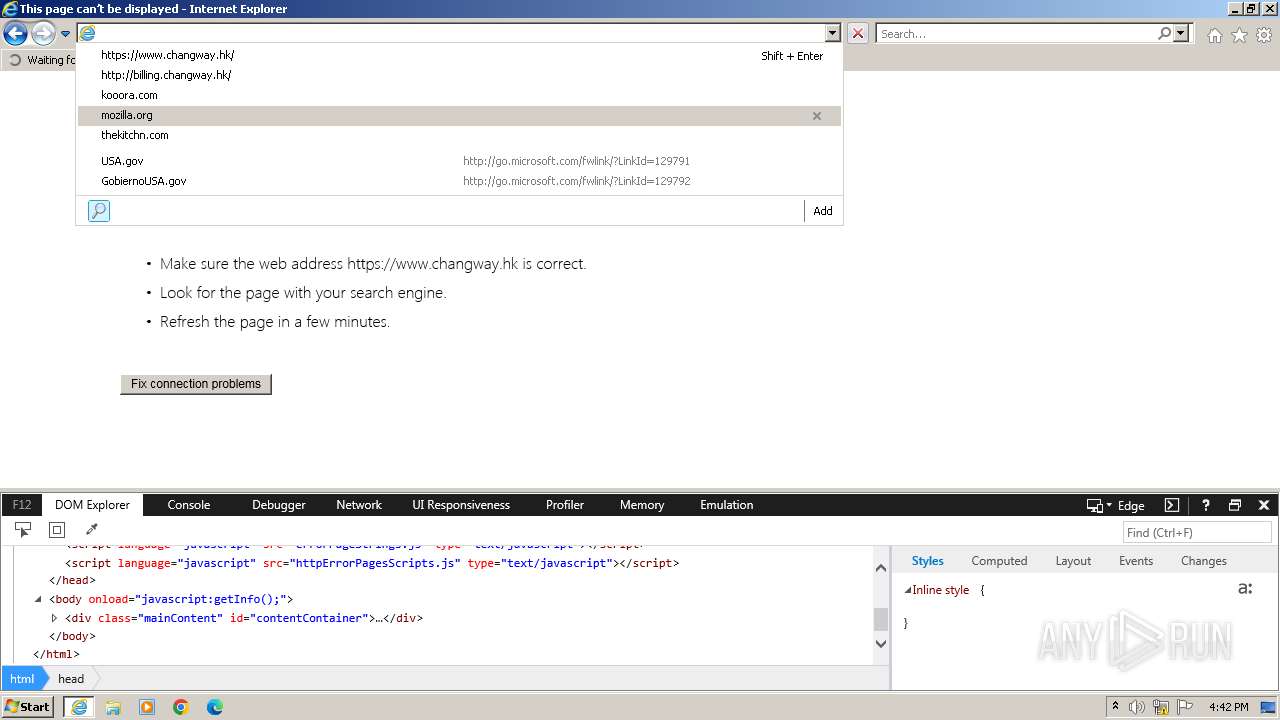Open the search provider dropdown arrow
The image size is (1280, 720).
click(1181, 33)
